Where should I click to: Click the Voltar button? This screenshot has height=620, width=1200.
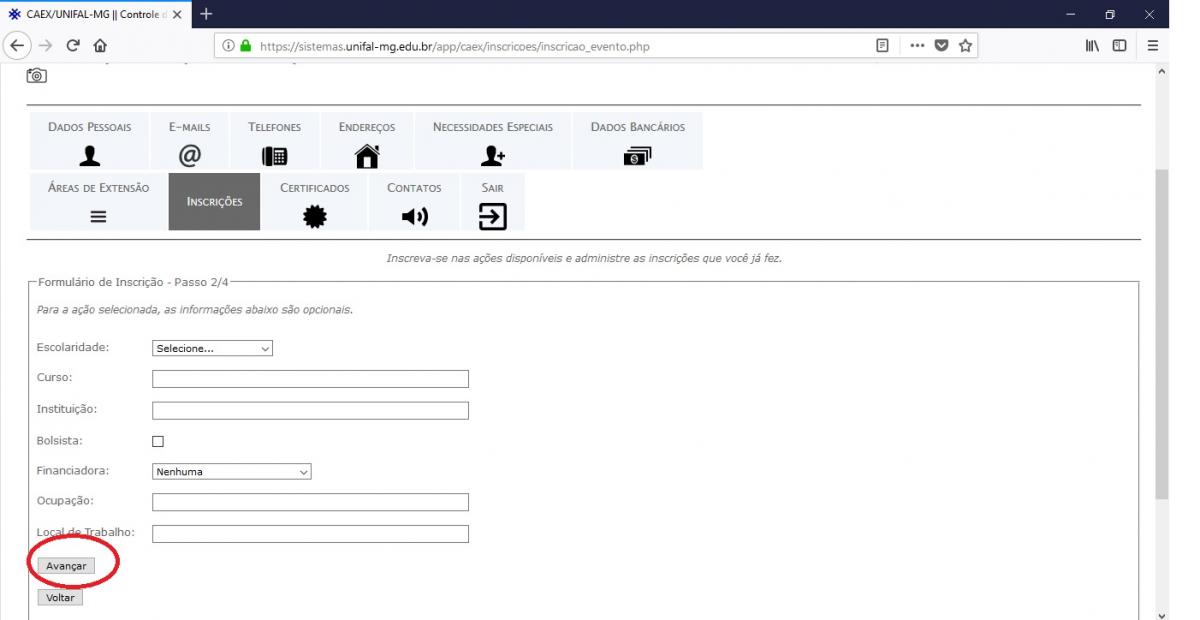60,598
